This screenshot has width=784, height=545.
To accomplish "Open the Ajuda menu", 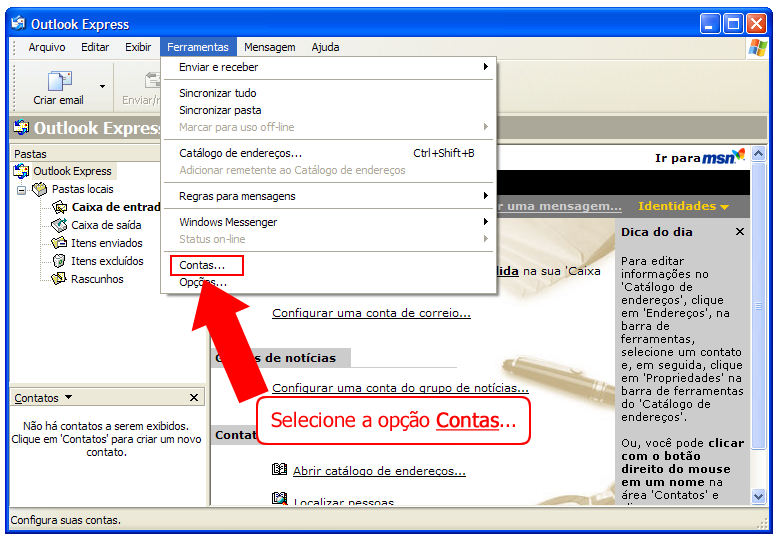I will click(x=325, y=47).
